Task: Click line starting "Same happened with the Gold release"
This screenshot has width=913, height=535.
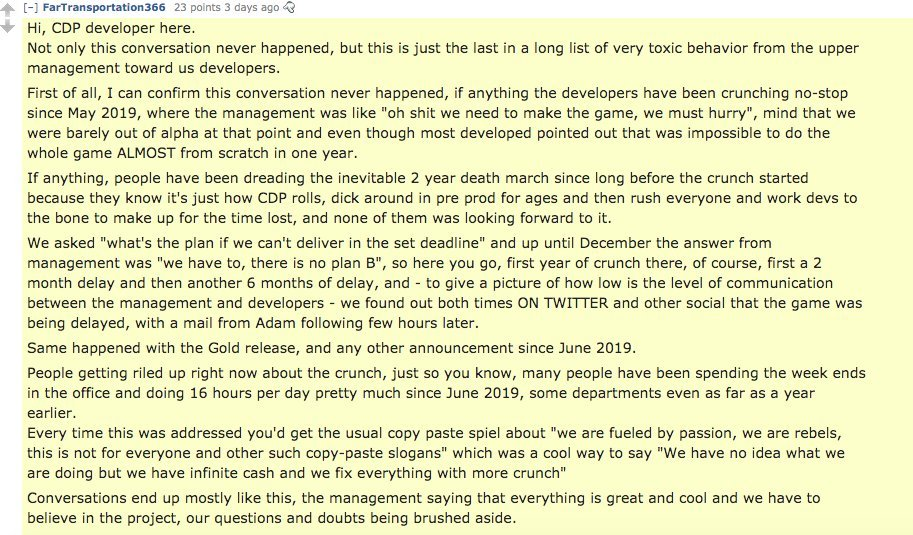Action: (331, 348)
